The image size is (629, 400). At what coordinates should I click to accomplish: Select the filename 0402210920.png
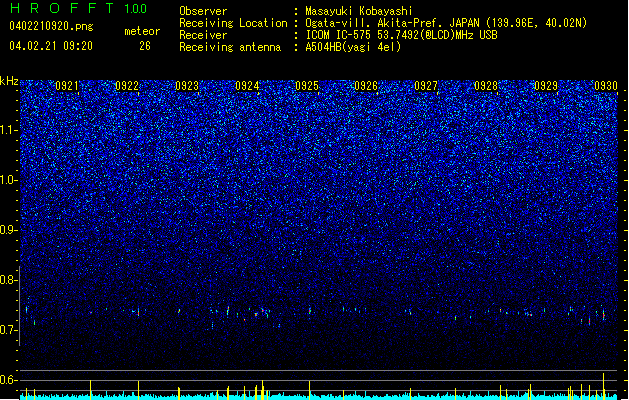click(51, 26)
